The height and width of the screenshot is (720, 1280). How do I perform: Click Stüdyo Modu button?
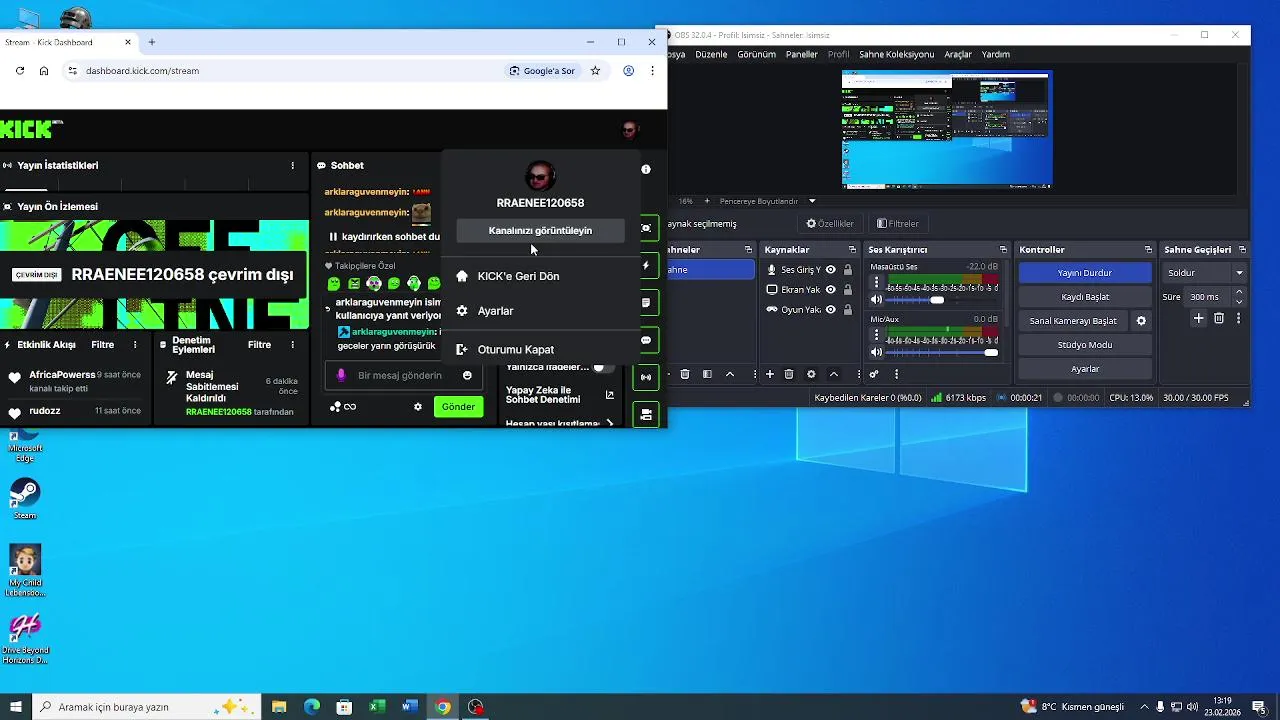tap(1085, 345)
